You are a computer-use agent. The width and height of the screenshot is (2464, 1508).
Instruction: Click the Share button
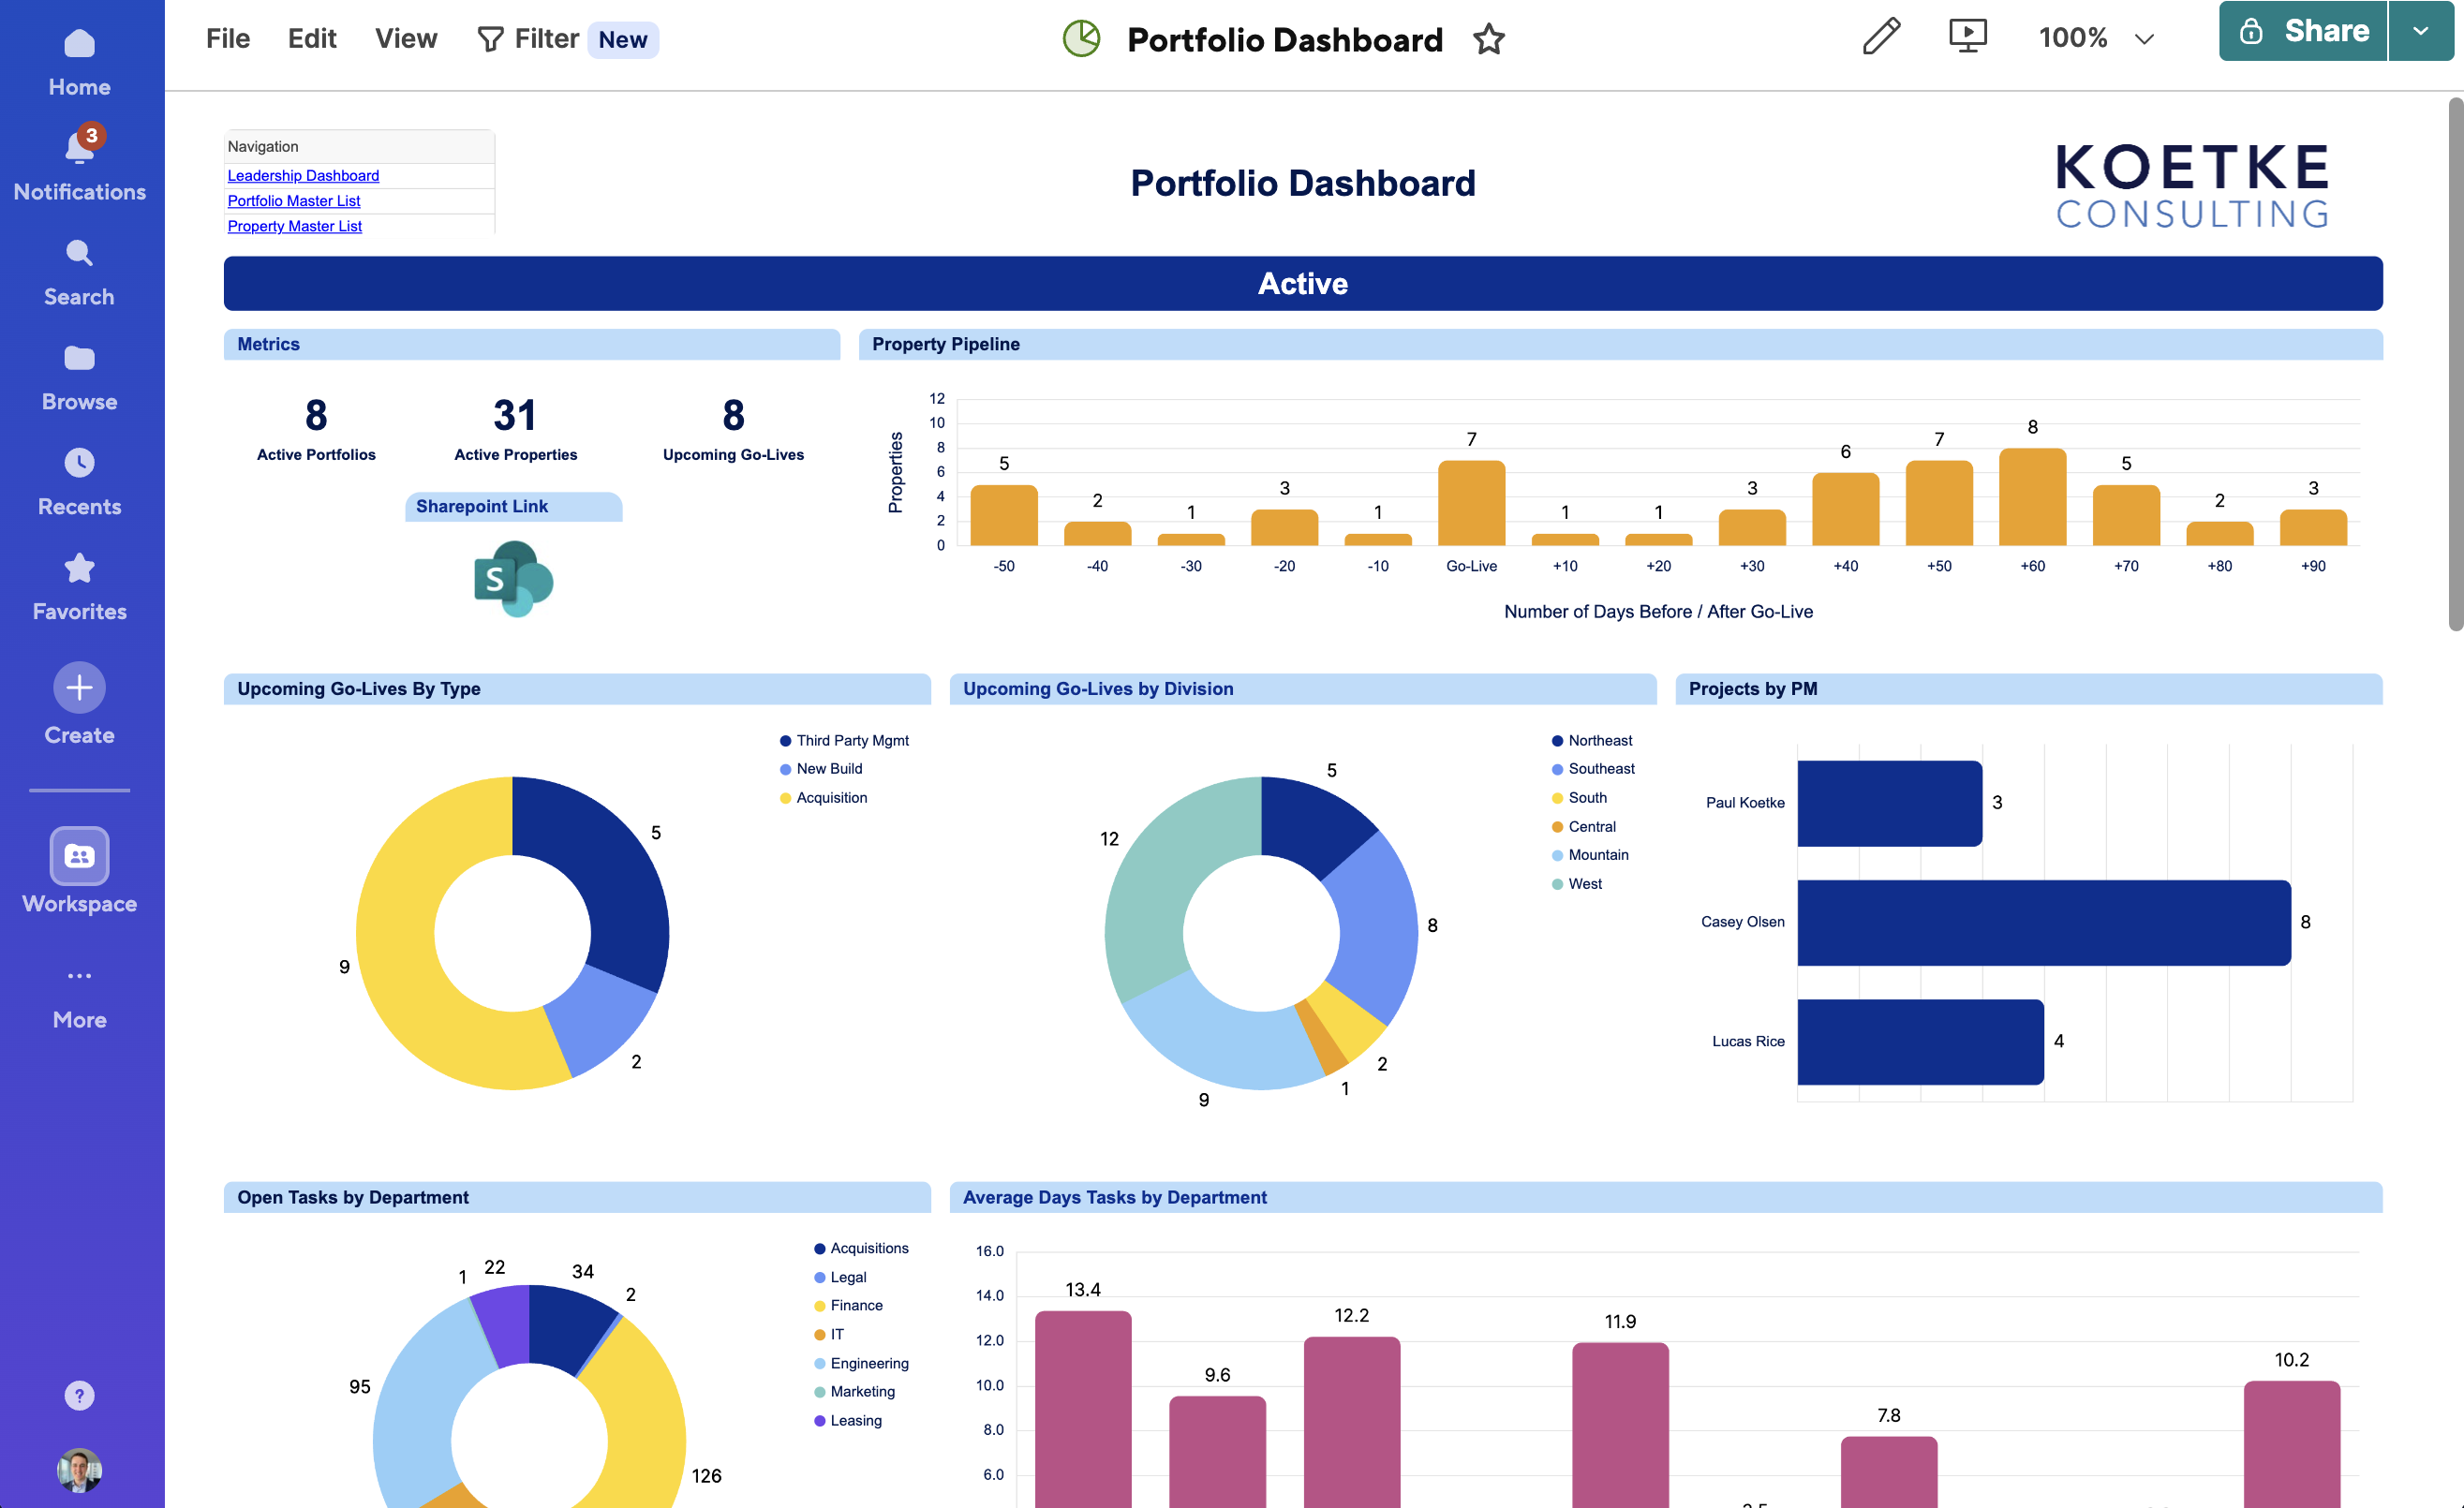[x=2303, y=31]
